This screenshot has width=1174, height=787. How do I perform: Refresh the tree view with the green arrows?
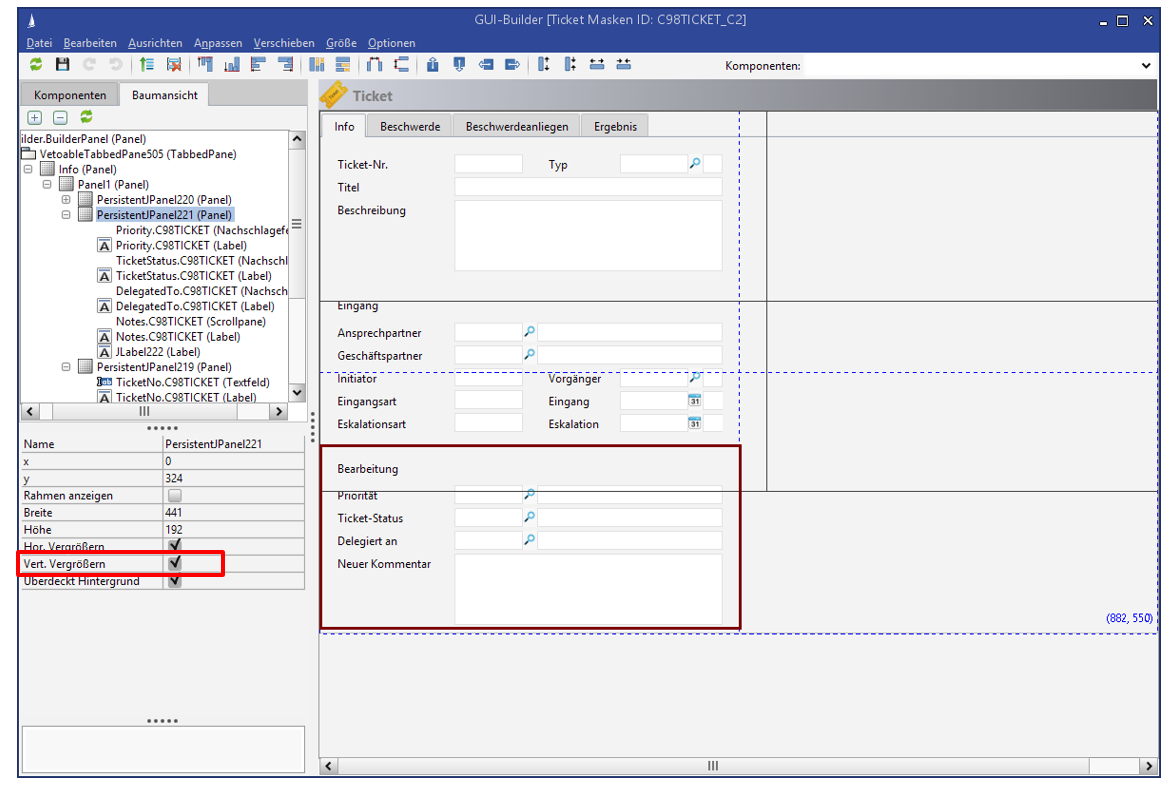(86, 117)
